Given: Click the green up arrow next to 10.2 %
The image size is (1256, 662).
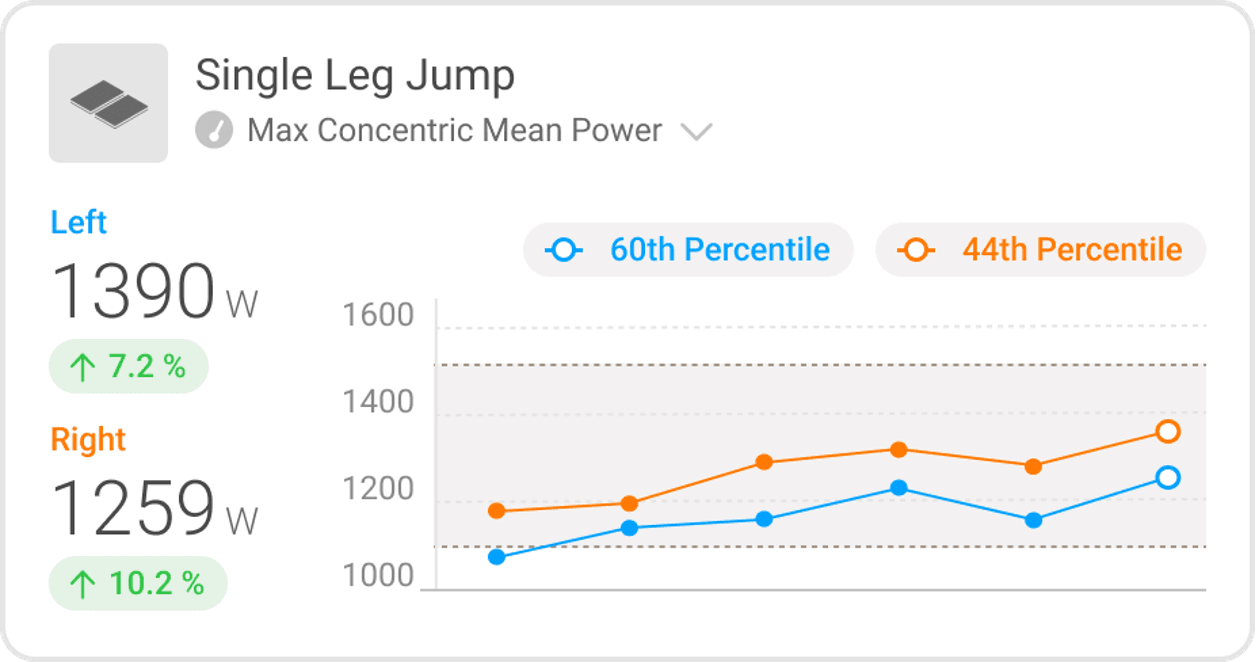Looking at the screenshot, I should [x=82, y=585].
